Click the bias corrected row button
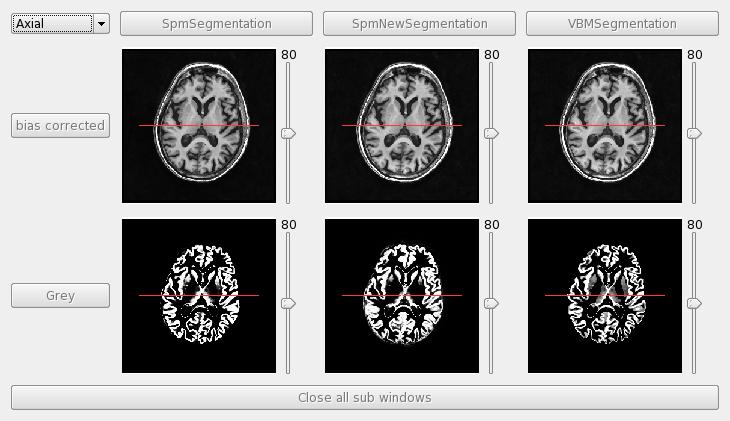730x421 pixels. tap(60, 126)
